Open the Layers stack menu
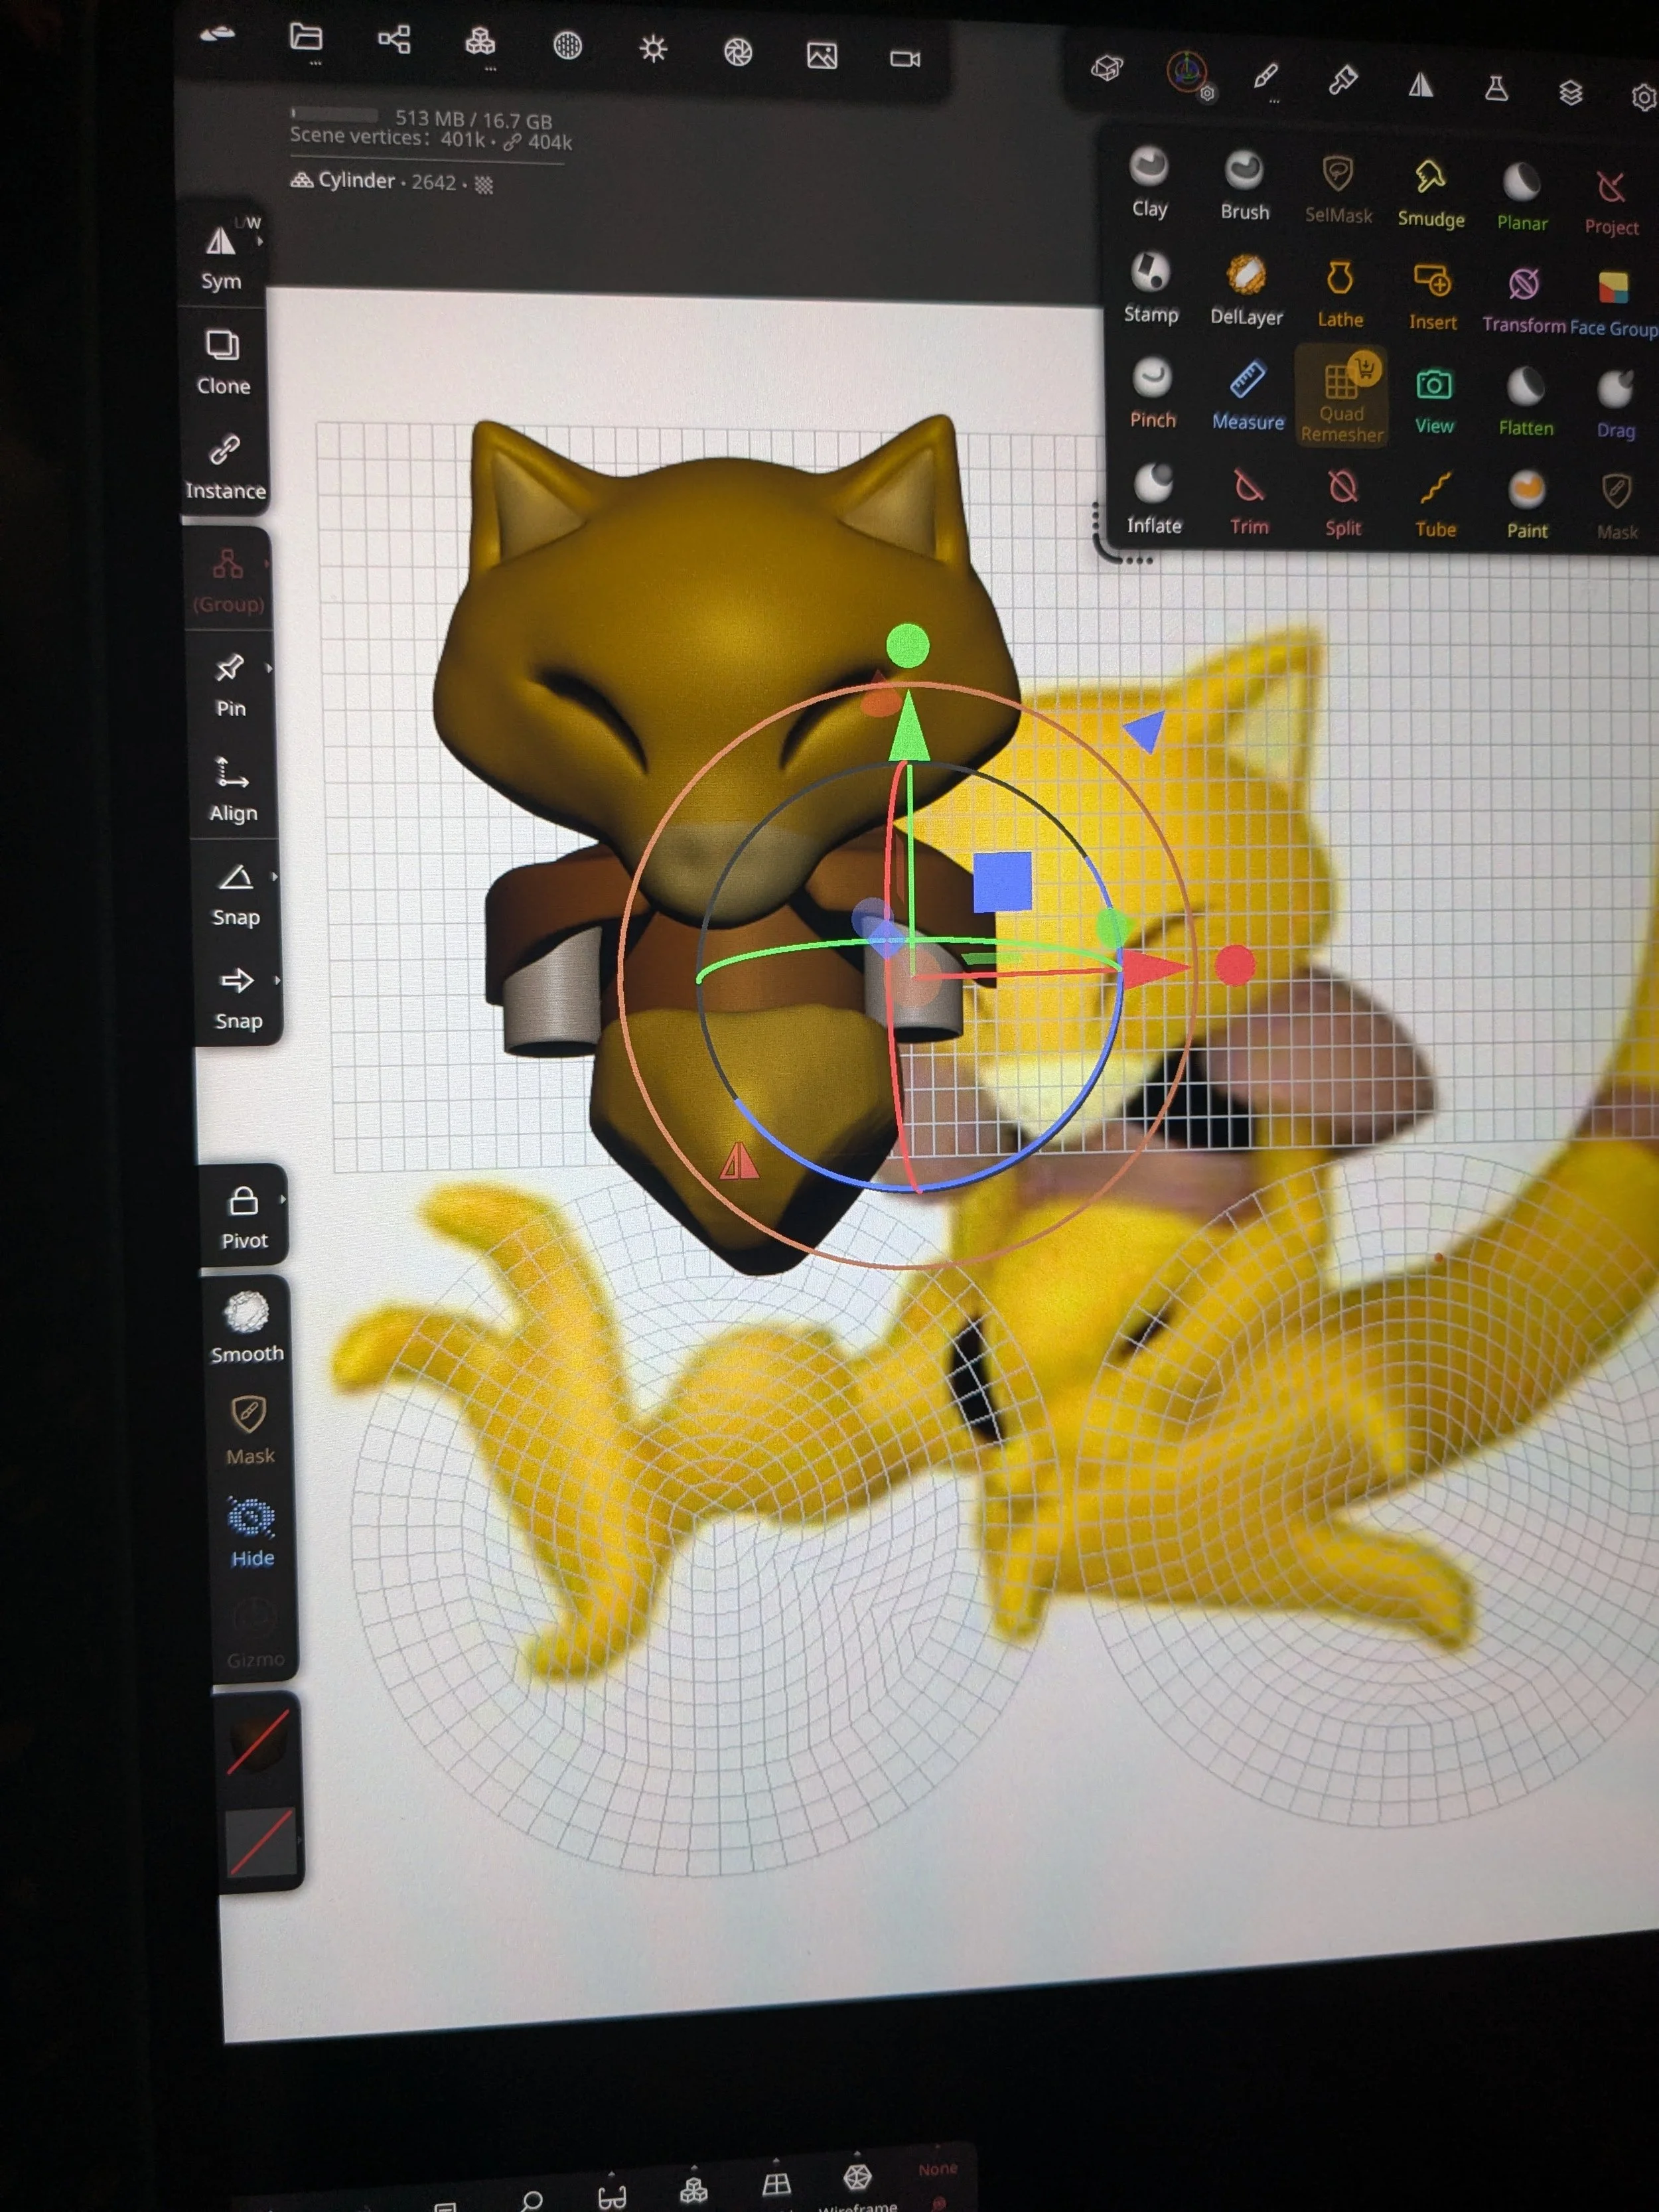This screenshot has height=2212, width=1659. coord(1571,93)
